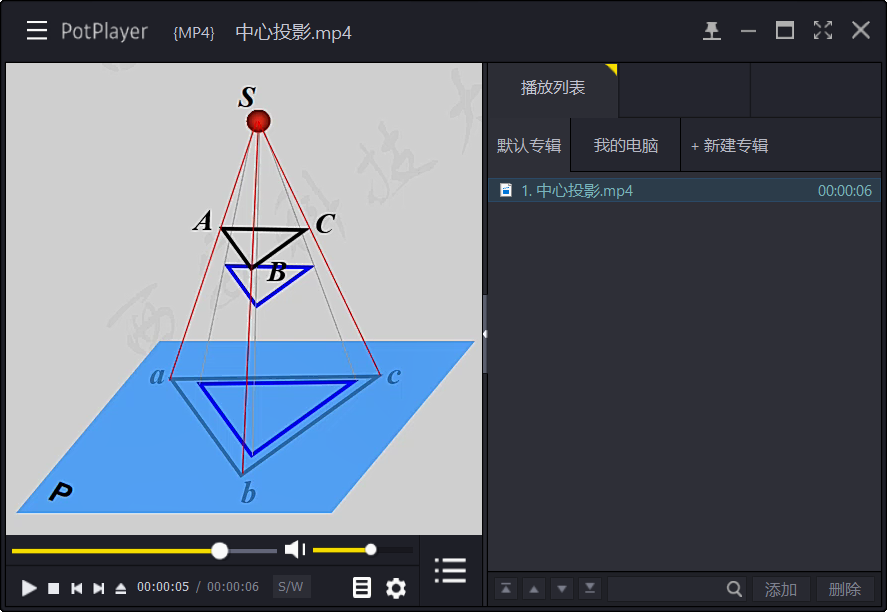Skip to the next track
The width and height of the screenshot is (887, 612).
click(98, 588)
